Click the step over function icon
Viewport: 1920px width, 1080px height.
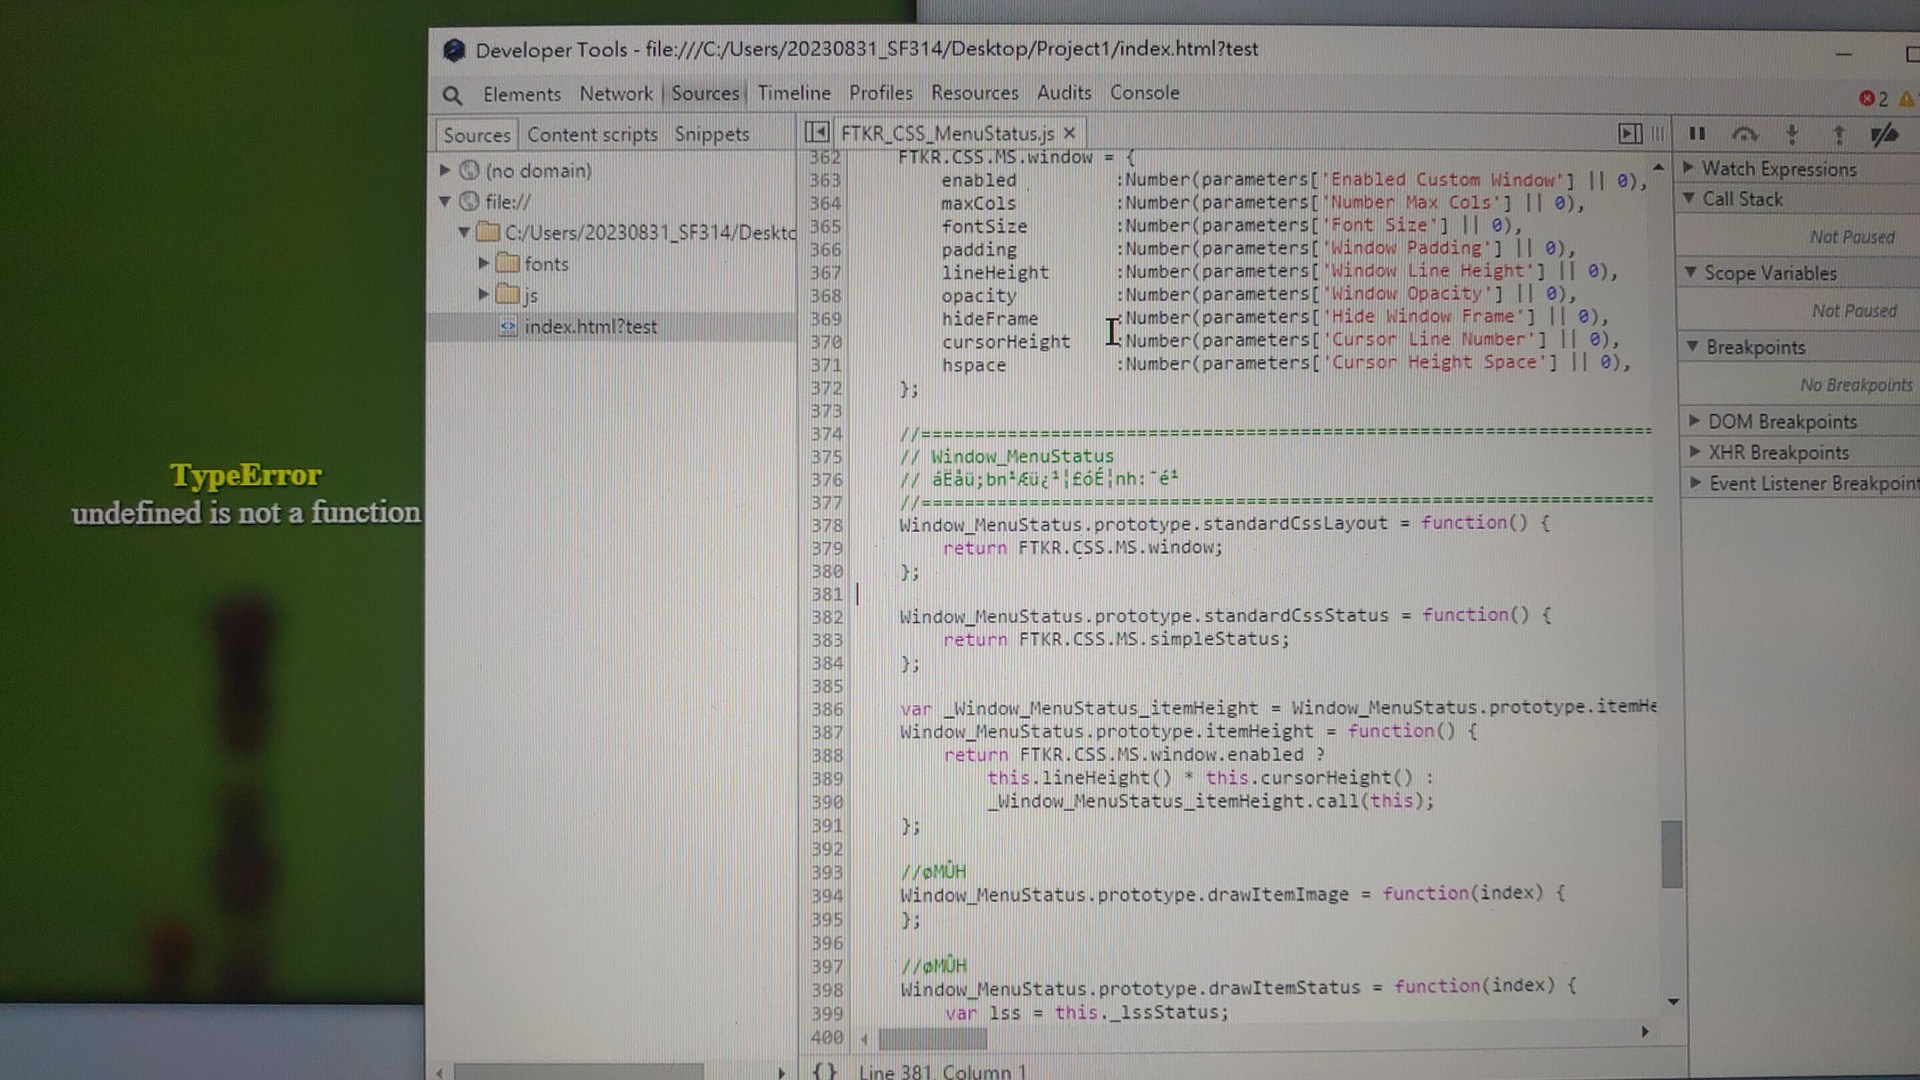tap(1745, 134)
